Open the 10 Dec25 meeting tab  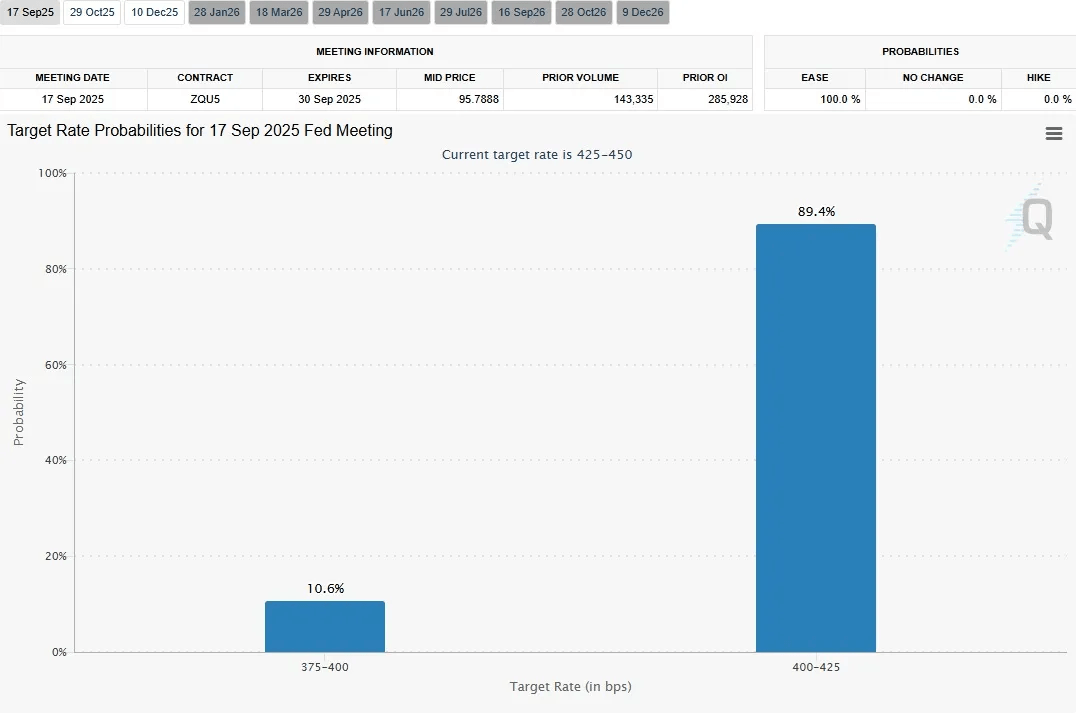154,13
